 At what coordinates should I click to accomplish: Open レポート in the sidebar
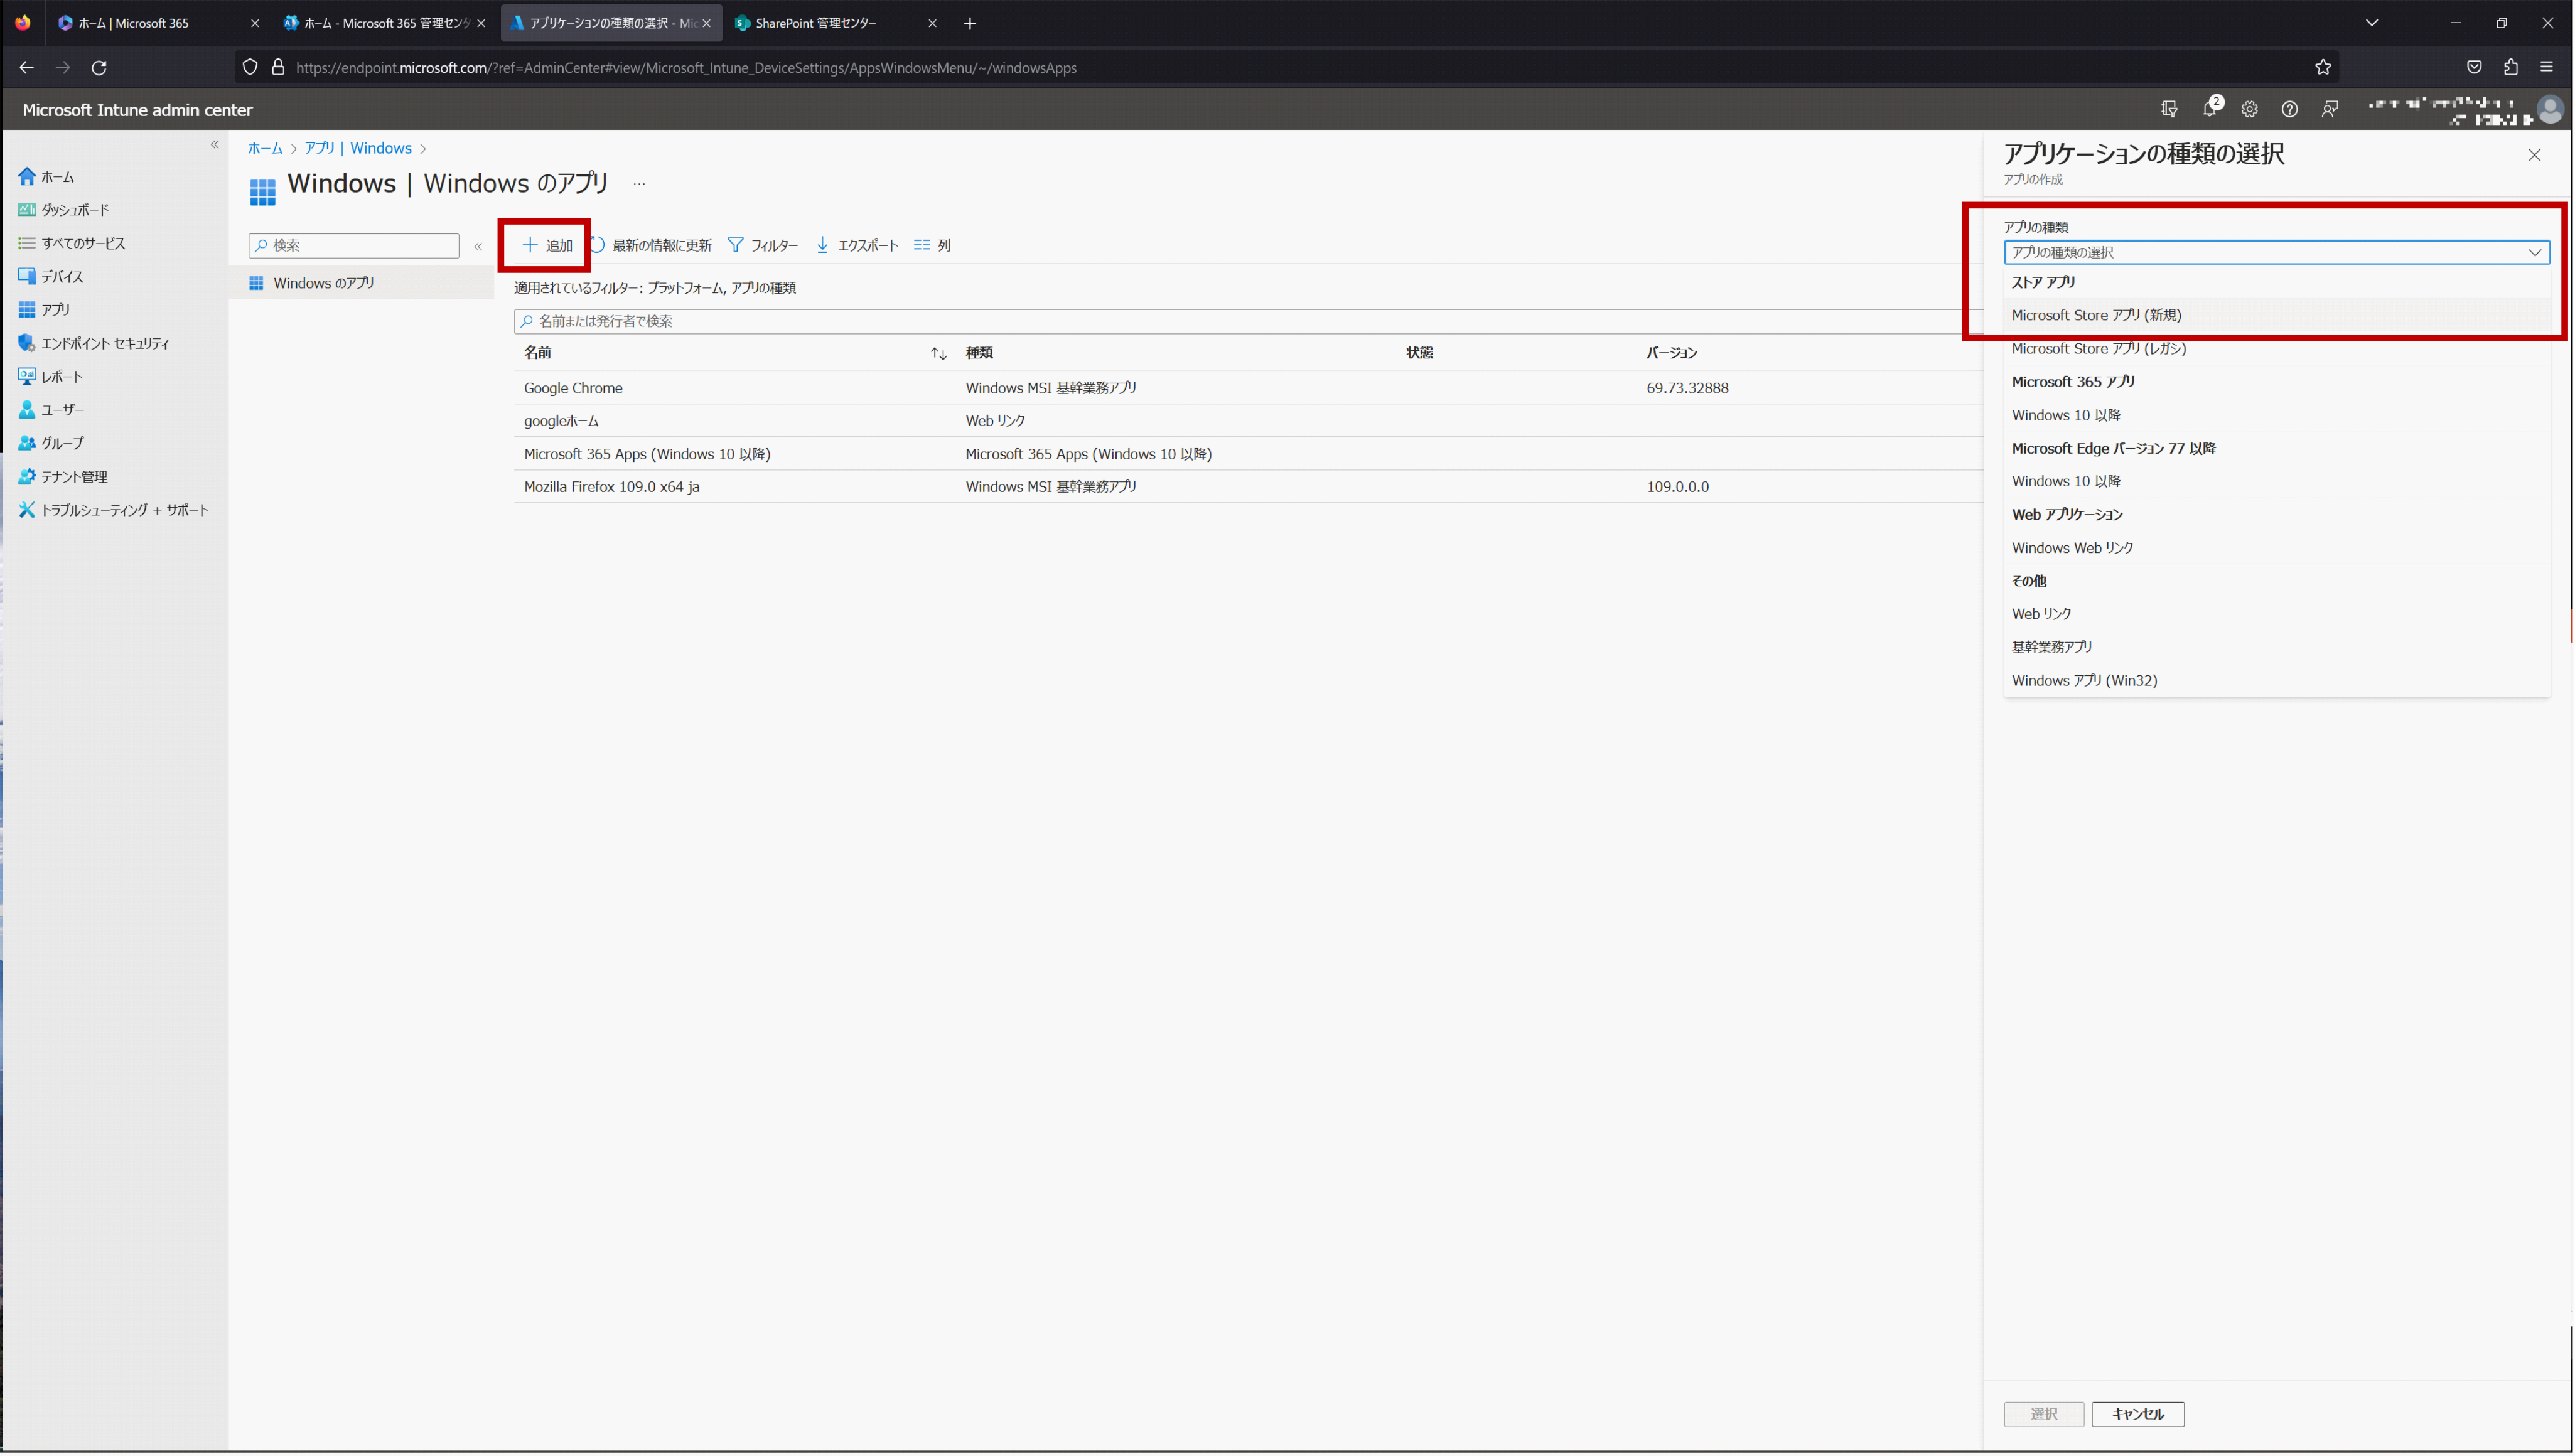51,377
